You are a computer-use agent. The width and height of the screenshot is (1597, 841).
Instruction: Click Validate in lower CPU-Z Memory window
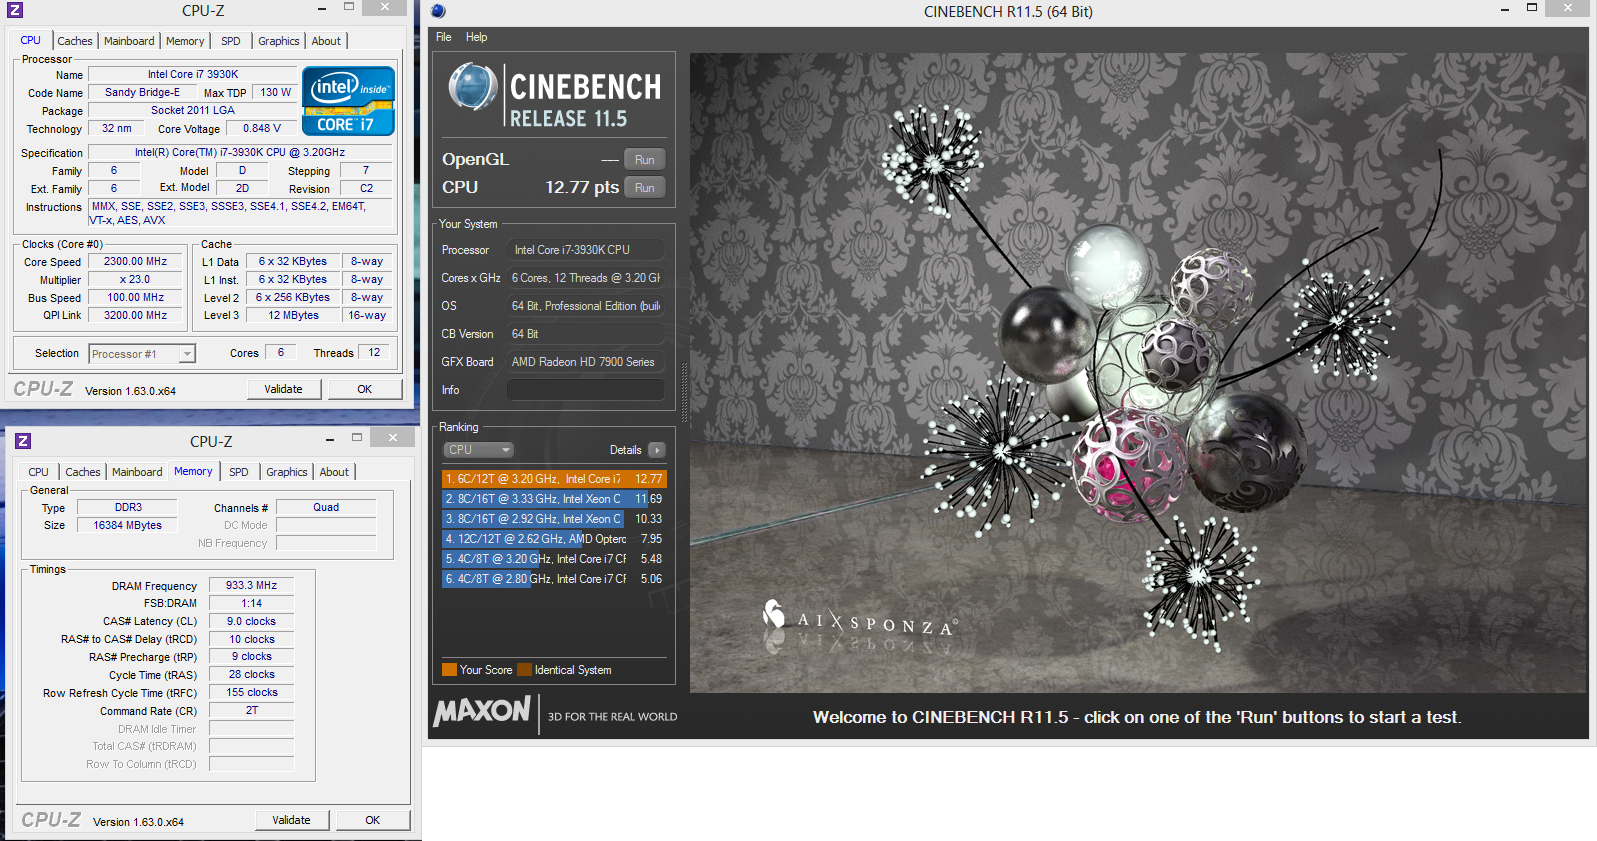(x=291, y=820)
